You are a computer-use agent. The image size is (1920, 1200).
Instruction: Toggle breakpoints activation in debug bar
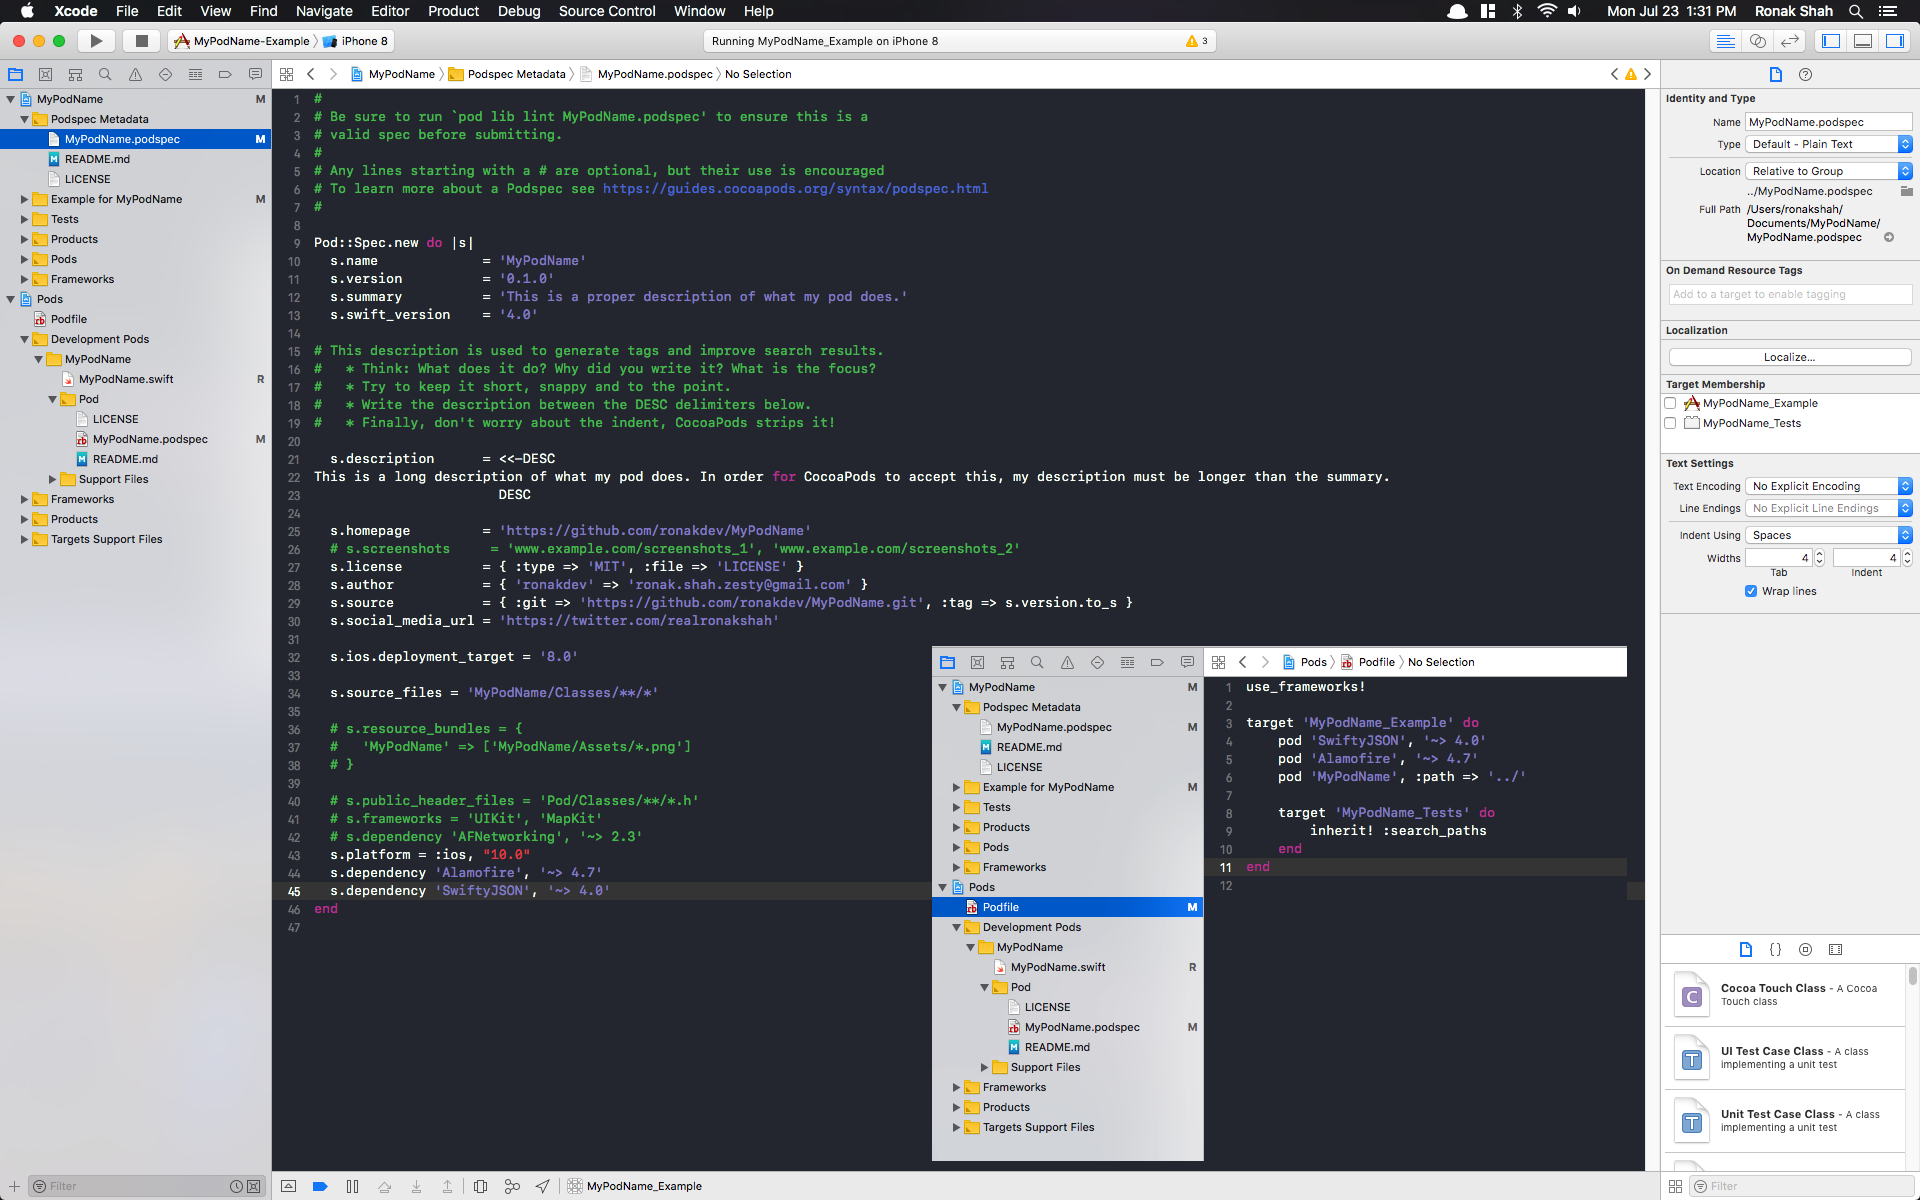coord(320,1186)
